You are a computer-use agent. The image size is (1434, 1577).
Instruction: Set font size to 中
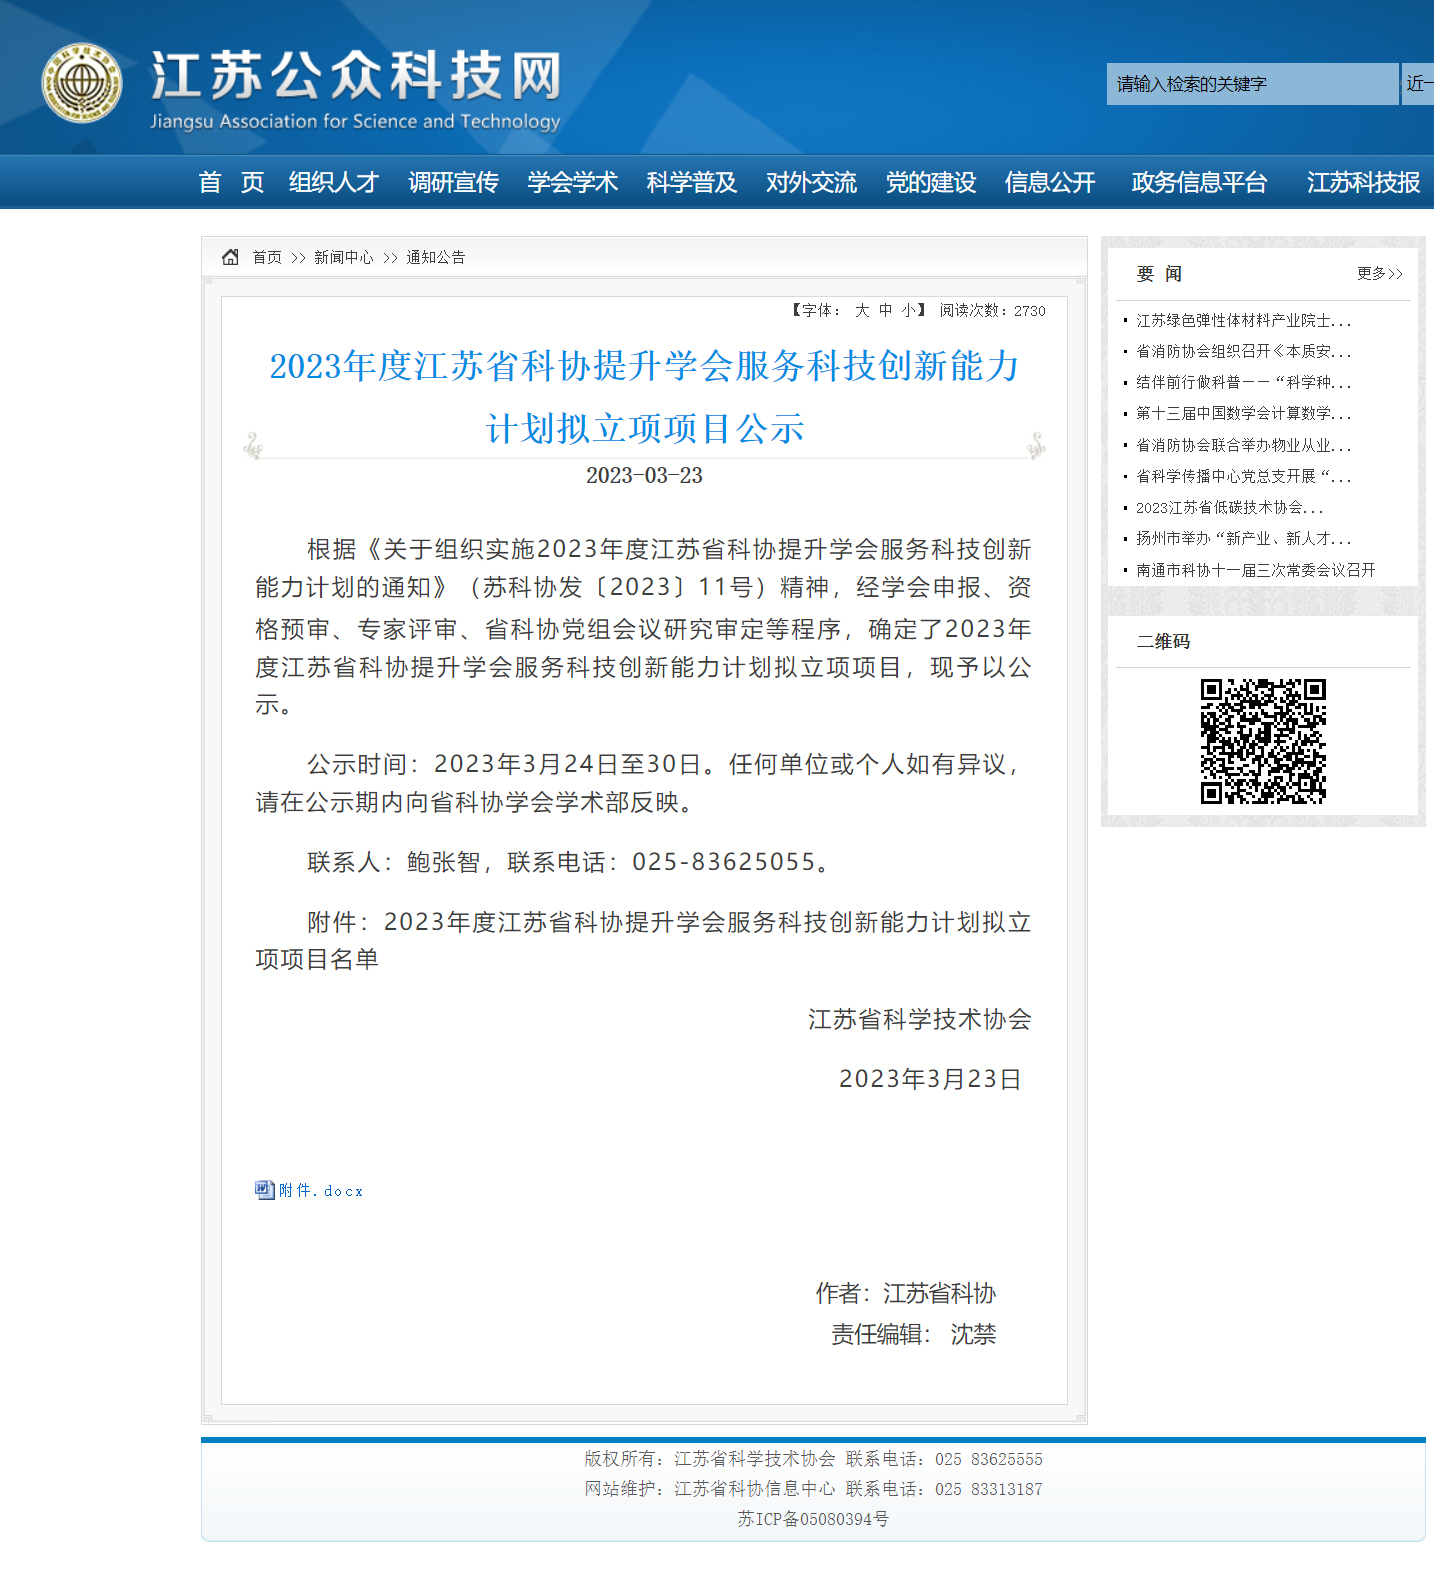[886, 310]
